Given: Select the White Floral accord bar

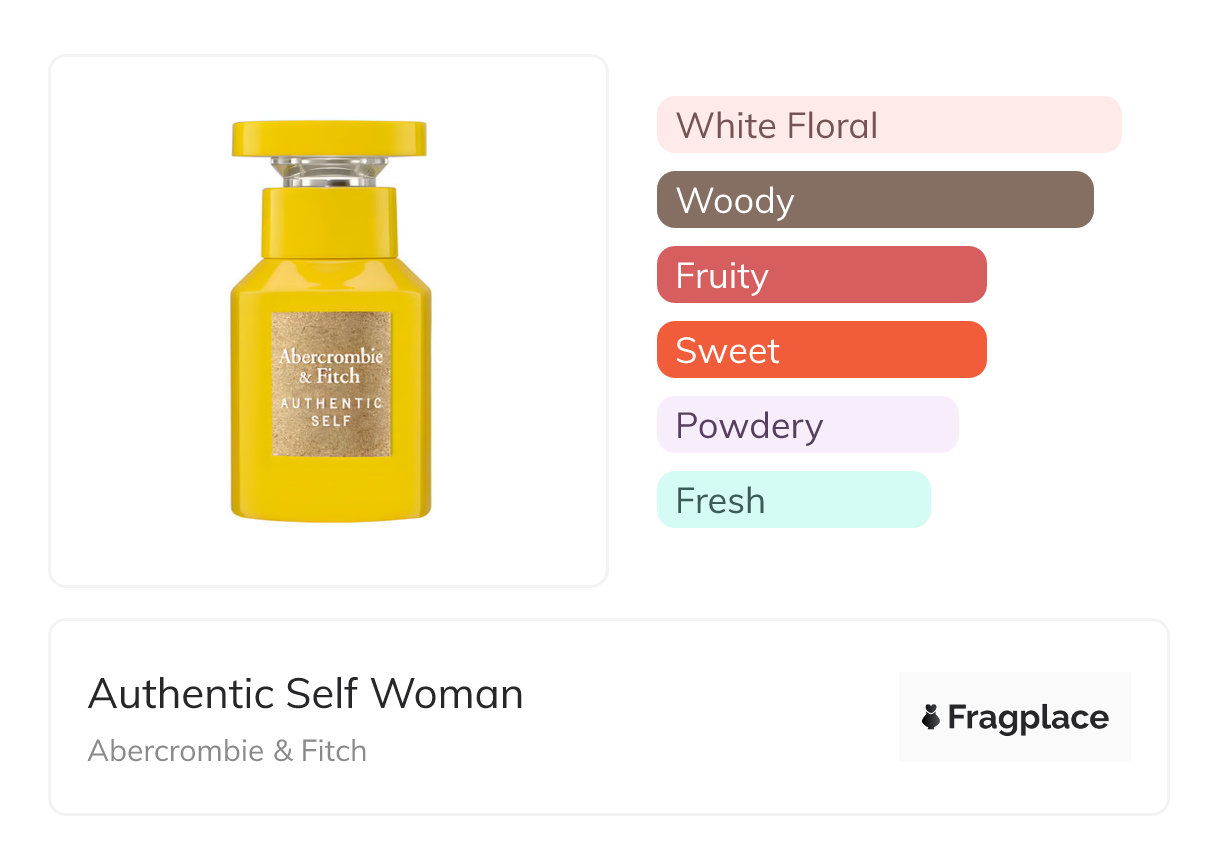Looking at the screenshot, I should pyautogui.click(x=888, y=125).
